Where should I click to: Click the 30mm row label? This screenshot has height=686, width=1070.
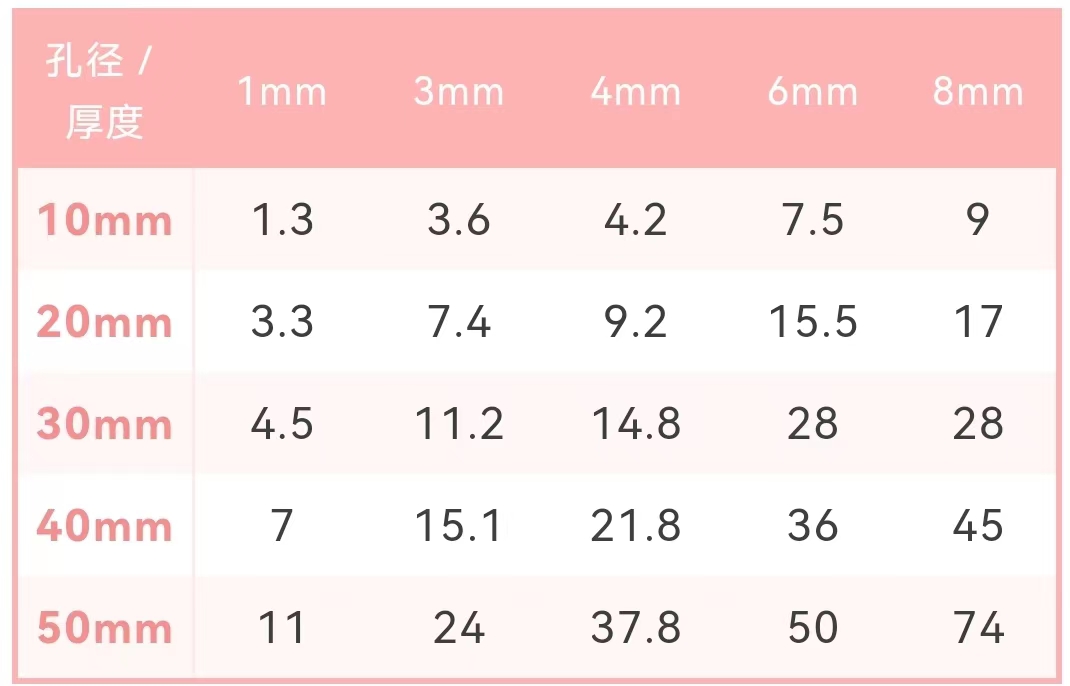tap(104, 423)
